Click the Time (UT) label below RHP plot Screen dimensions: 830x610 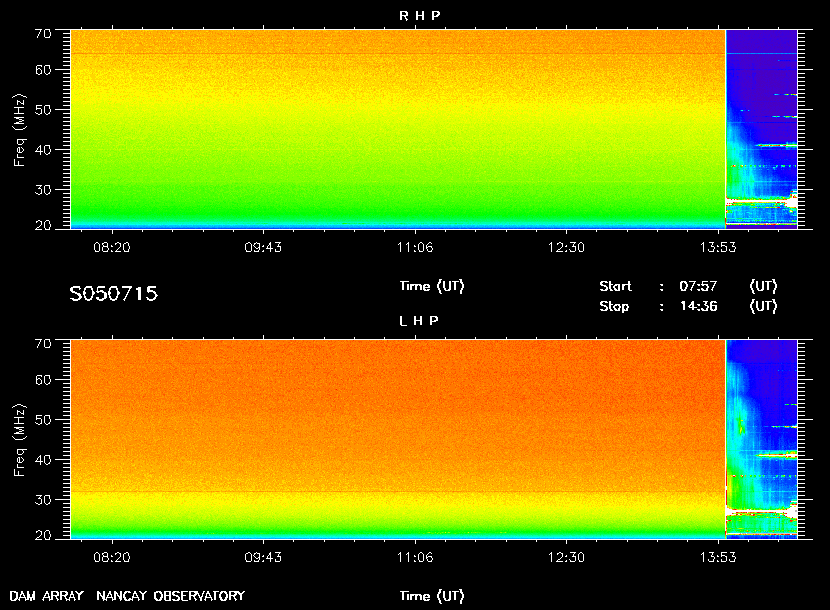[432, 286]
